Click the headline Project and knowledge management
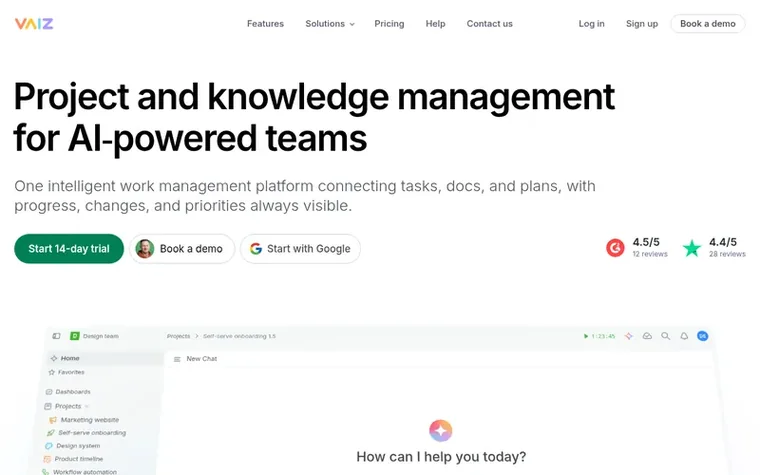The height and width of the screenshot is (475, 760). 314,97
